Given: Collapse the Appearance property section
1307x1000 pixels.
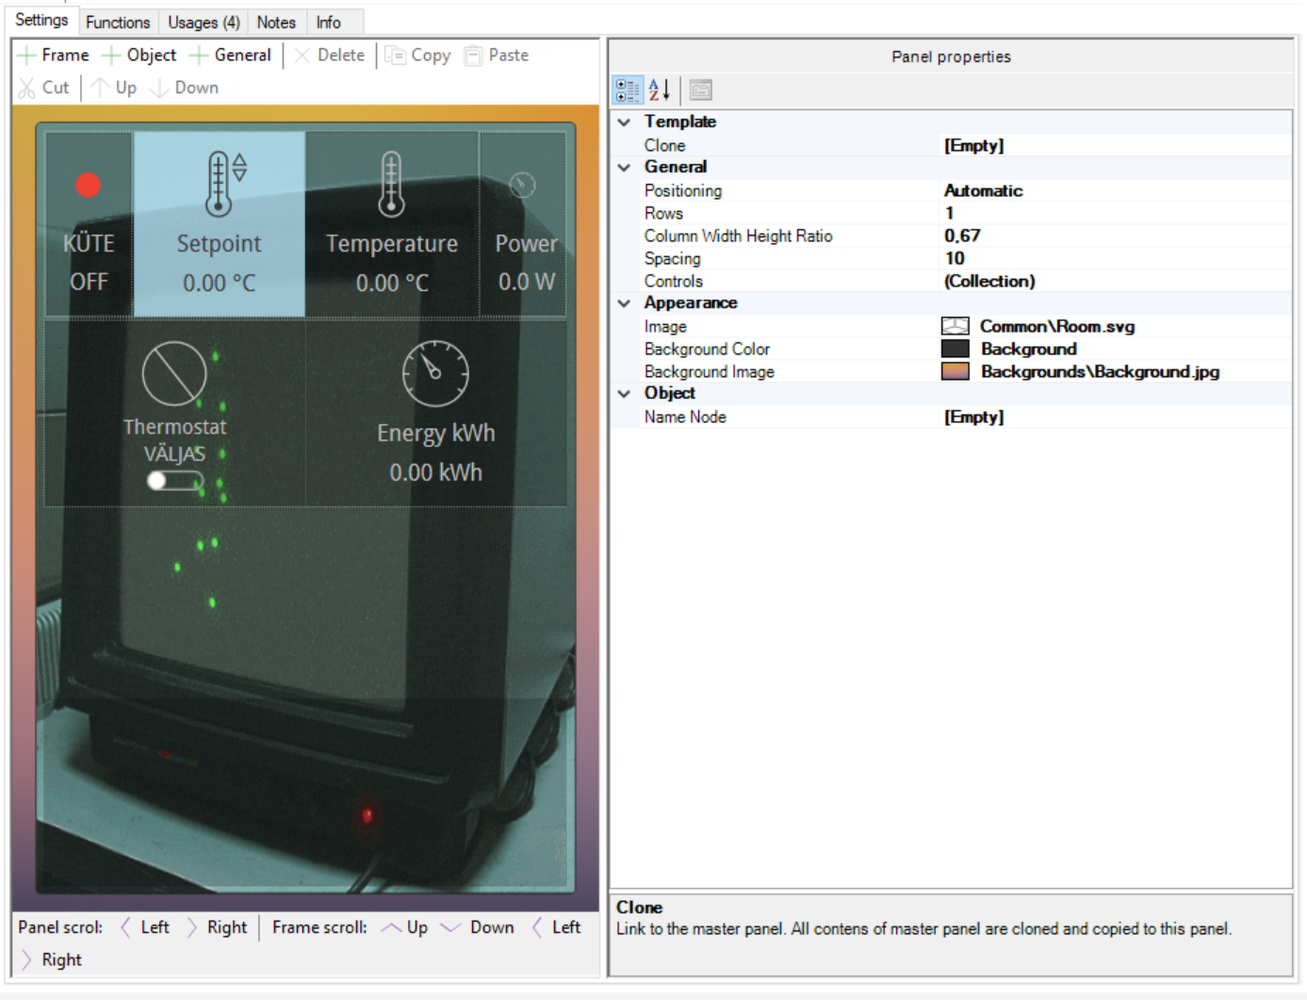Looking at the screenshot, I should (x=624, y=303).
